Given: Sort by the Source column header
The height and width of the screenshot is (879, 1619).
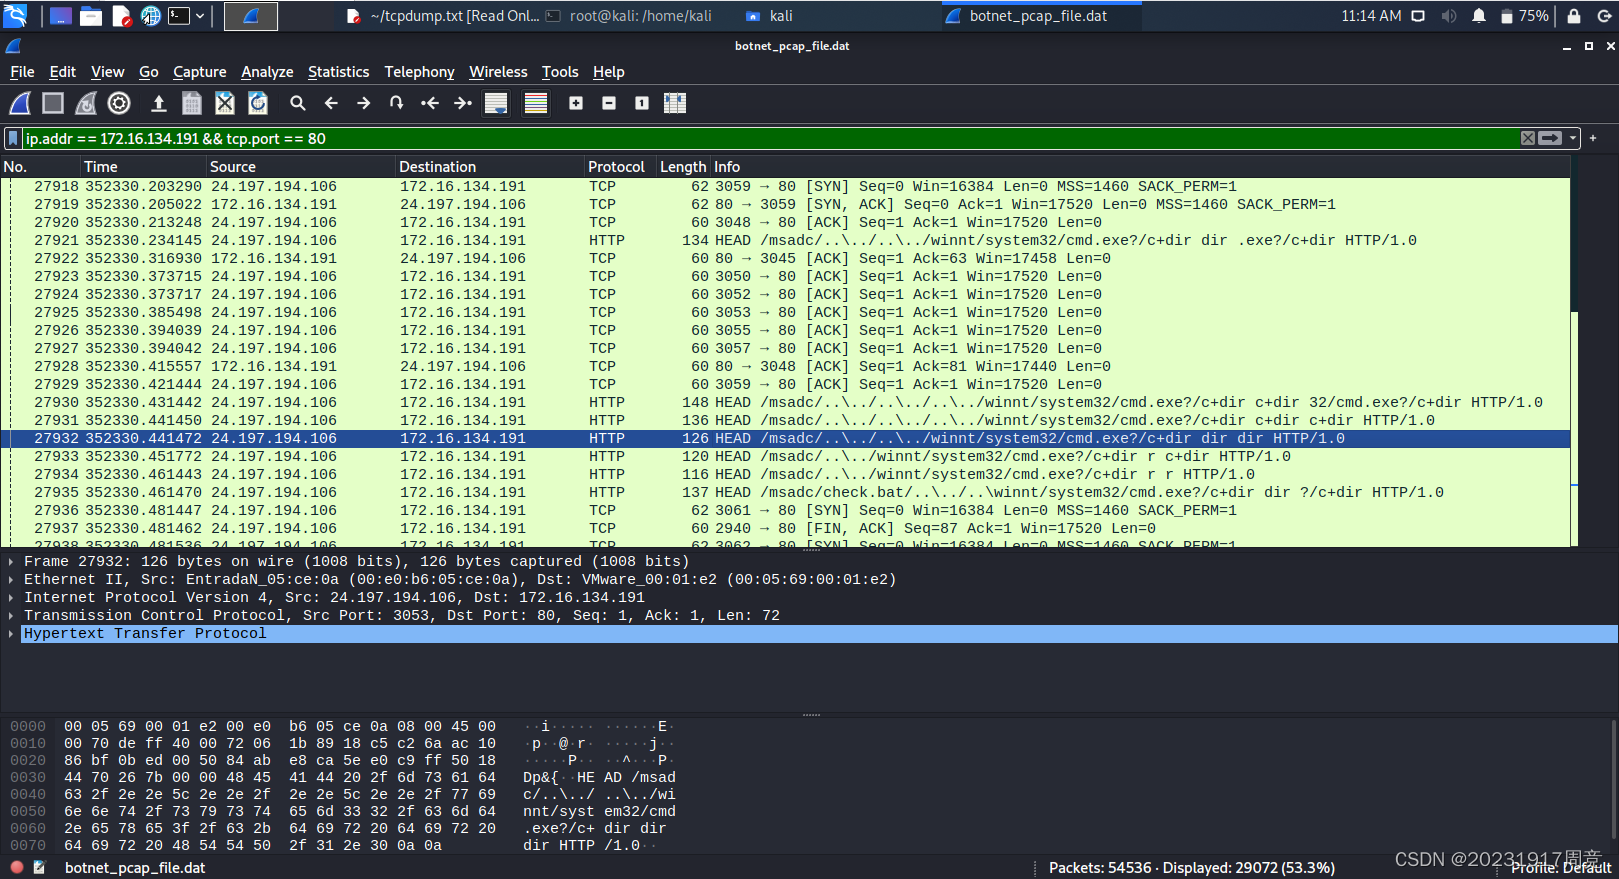Looking at the screenshot, I should click(x=300, y=167).
